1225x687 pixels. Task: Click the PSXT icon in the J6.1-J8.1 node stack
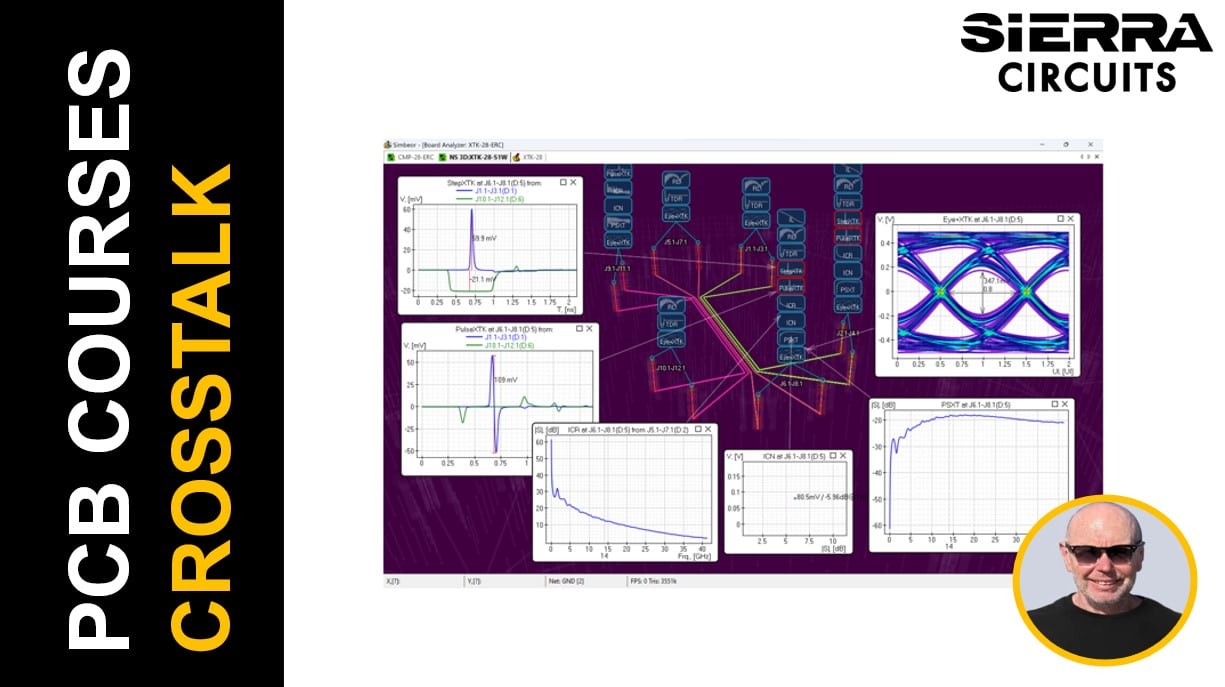[790, 340]
